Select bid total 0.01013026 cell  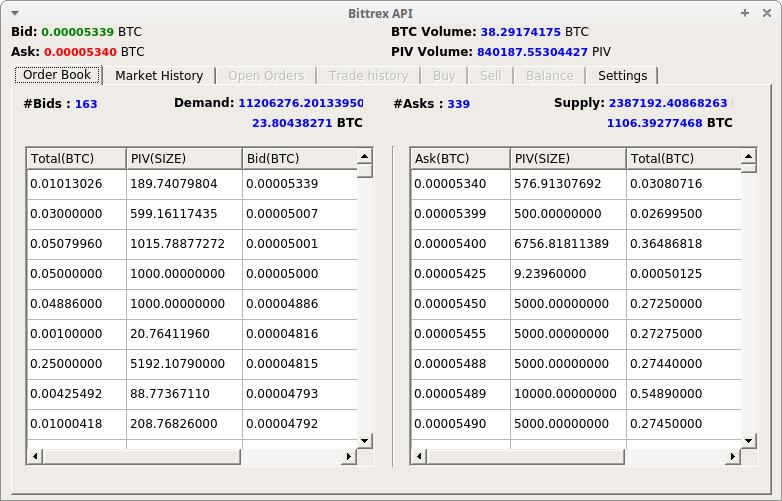[76, 184]
